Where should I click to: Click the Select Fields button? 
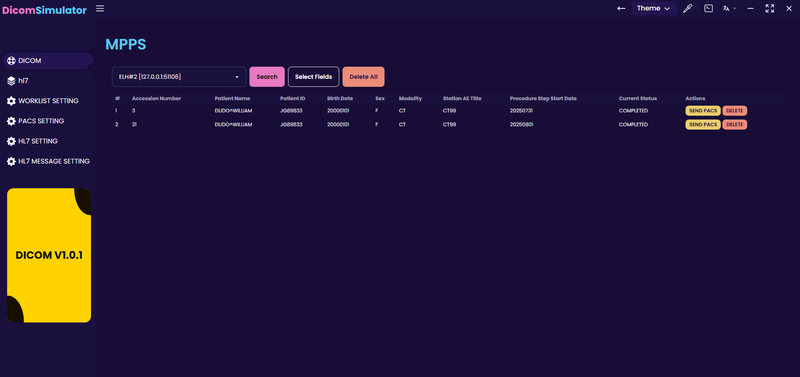pos(313,77)
